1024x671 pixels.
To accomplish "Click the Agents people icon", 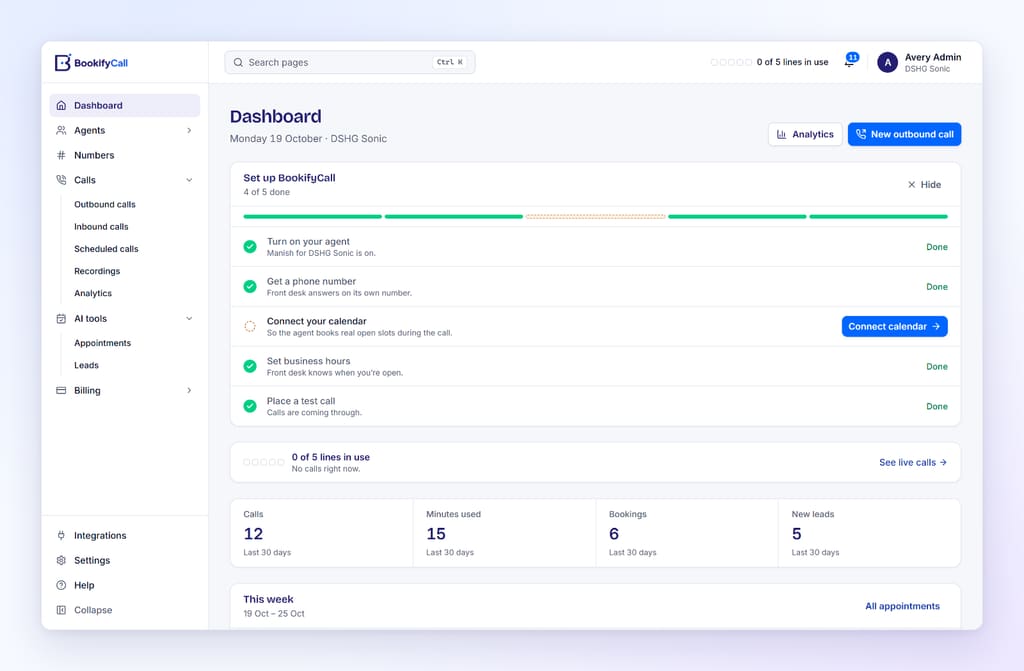I will 61,130.
